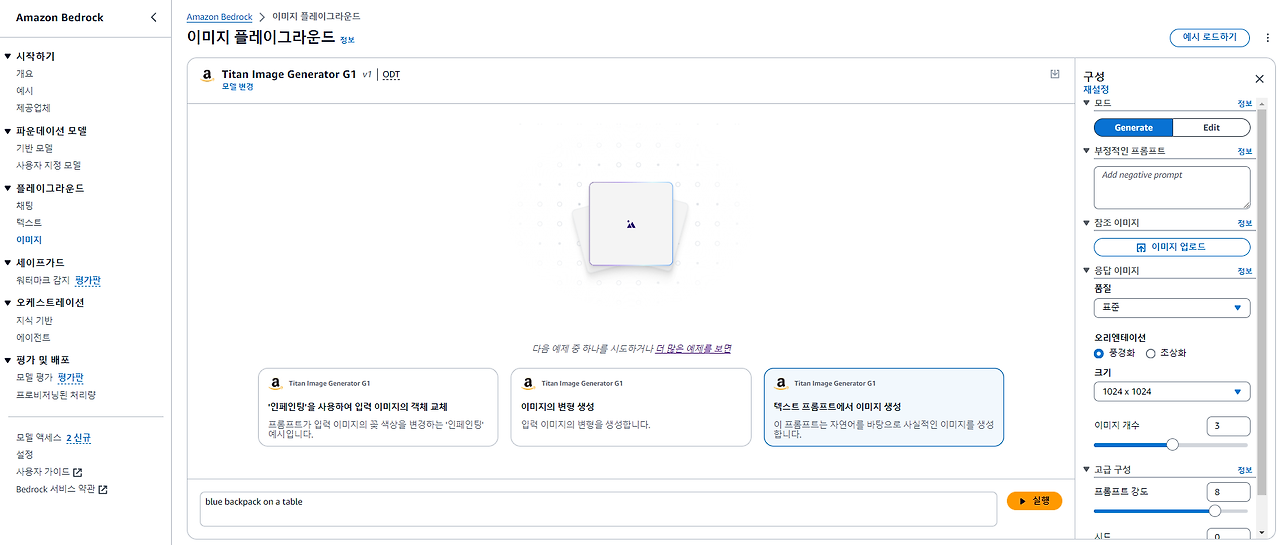Click the configuration panel scrollbar

pos(1264,300)
